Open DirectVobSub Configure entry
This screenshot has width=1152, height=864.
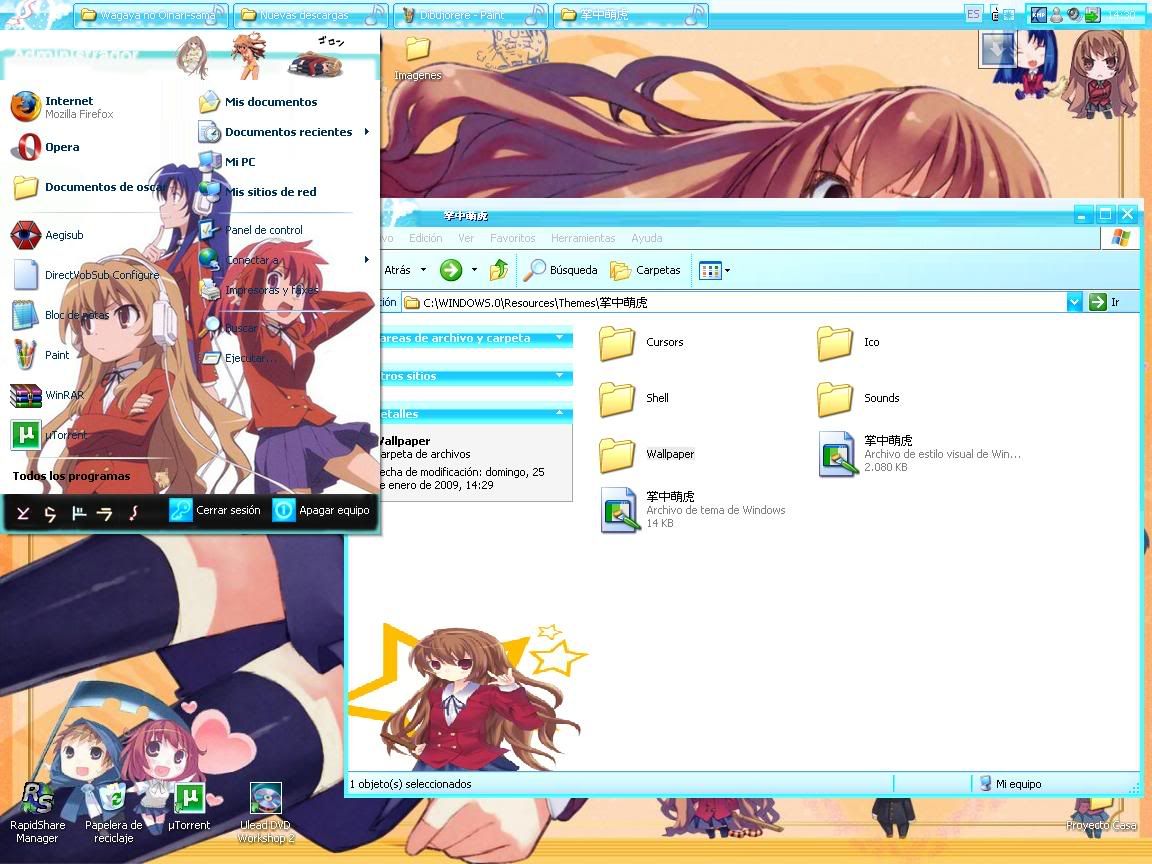(x=87, y=275)
